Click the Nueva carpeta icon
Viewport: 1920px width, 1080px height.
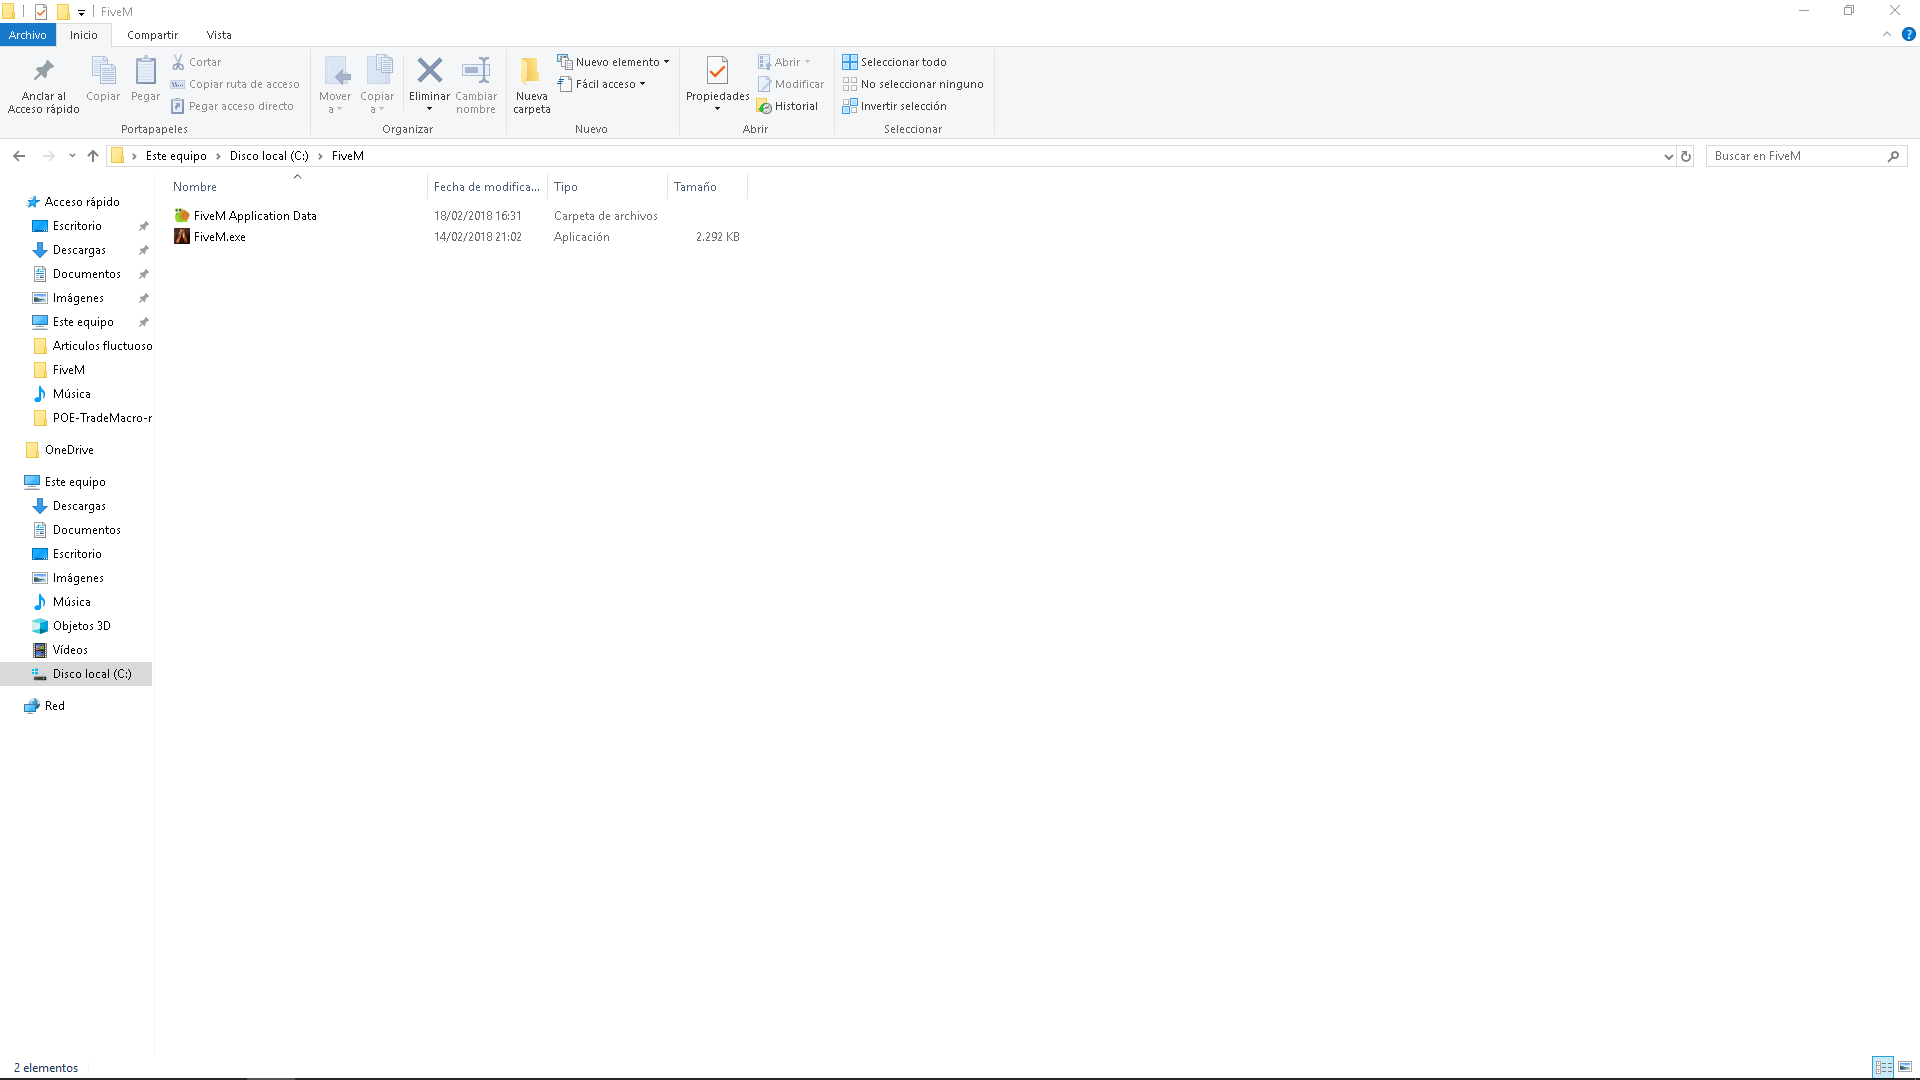[531, 71]
